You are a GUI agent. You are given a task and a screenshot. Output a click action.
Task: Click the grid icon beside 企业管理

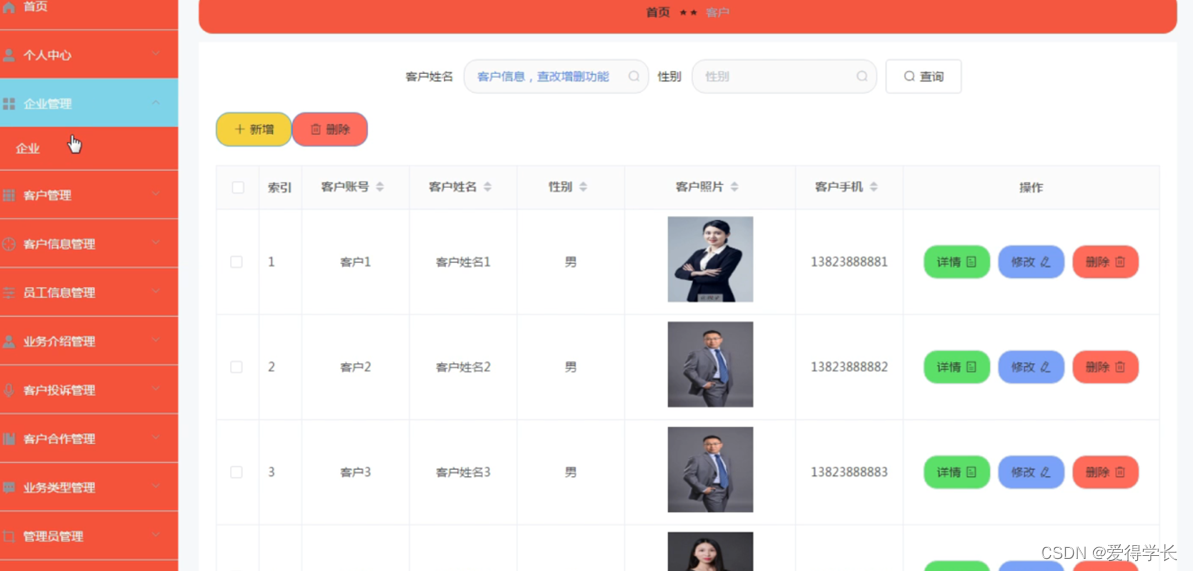(x=9, y=104)
